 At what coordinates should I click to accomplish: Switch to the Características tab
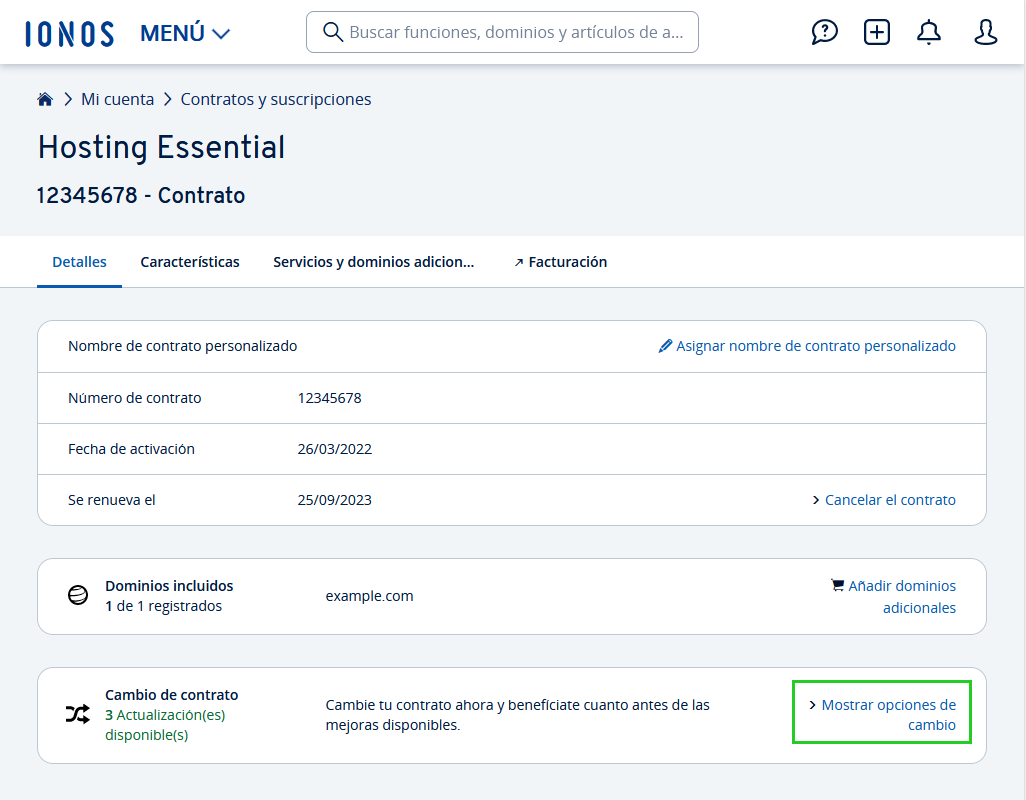point(190,262)
